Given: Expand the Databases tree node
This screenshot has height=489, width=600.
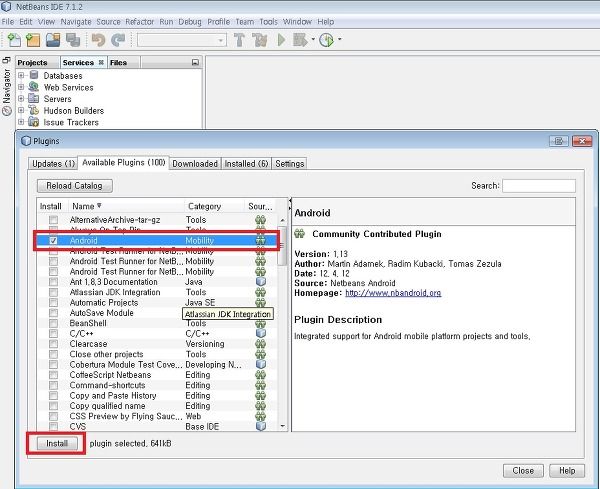Looking at the screenshot, I should (21, 75).
